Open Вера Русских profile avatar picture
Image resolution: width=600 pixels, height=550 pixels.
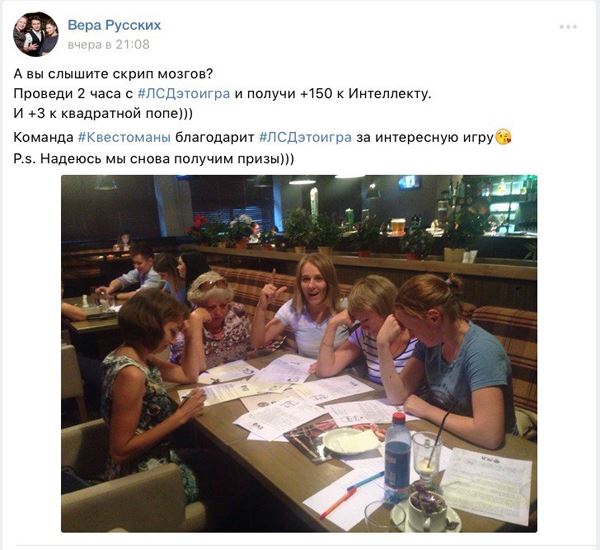[x=36, y=34]
